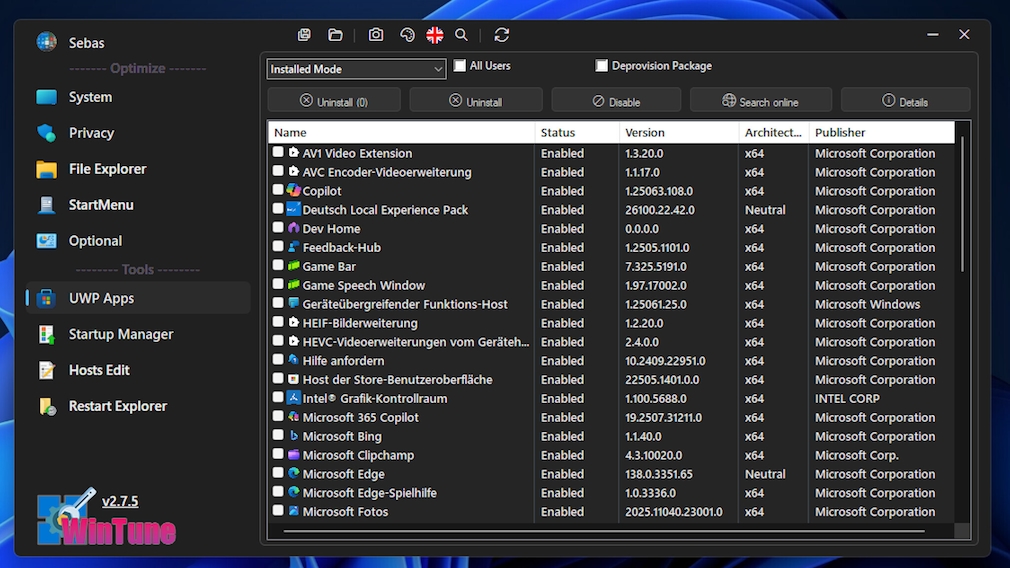Screen dimensions: 1010x568
Task: Open Restart Explorer in the sidebar
Action: [x=117, y=406]
